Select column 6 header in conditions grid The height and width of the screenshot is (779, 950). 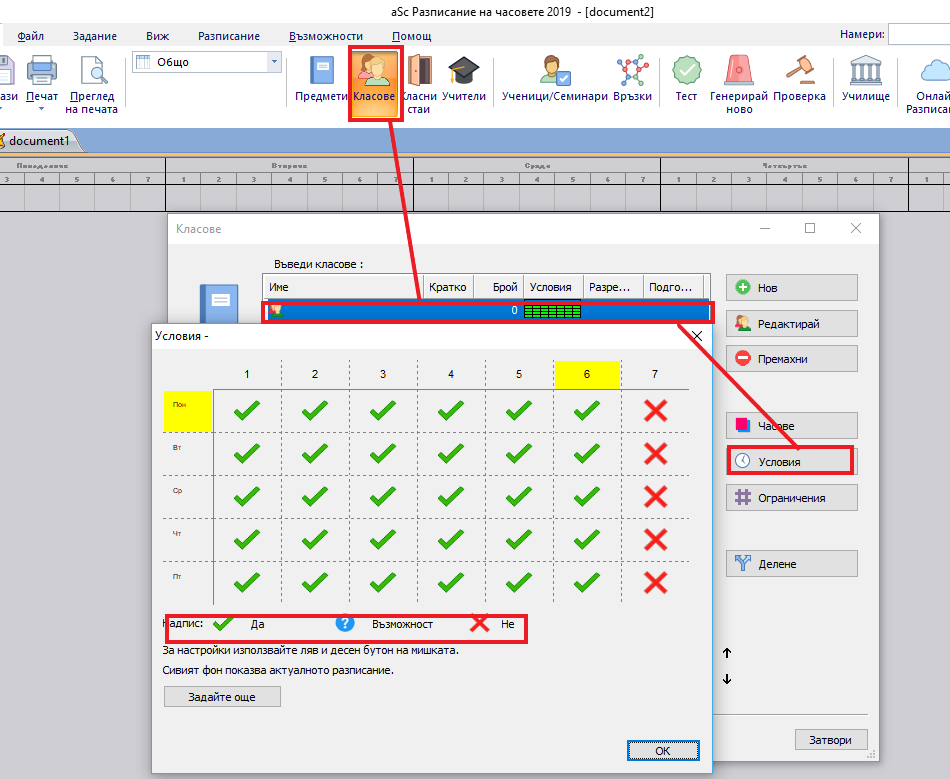[x=587, y=374]
